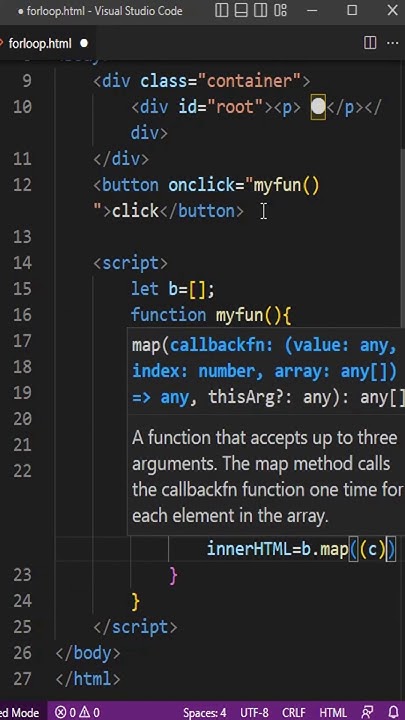
Task: Click 'thisArg?: any' in the signature popup
Action: 270,398
